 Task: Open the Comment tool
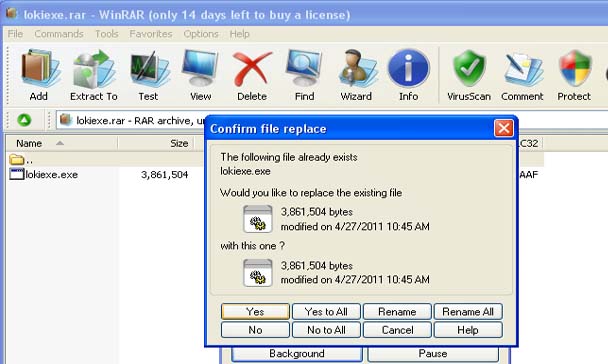coord(523,69)
